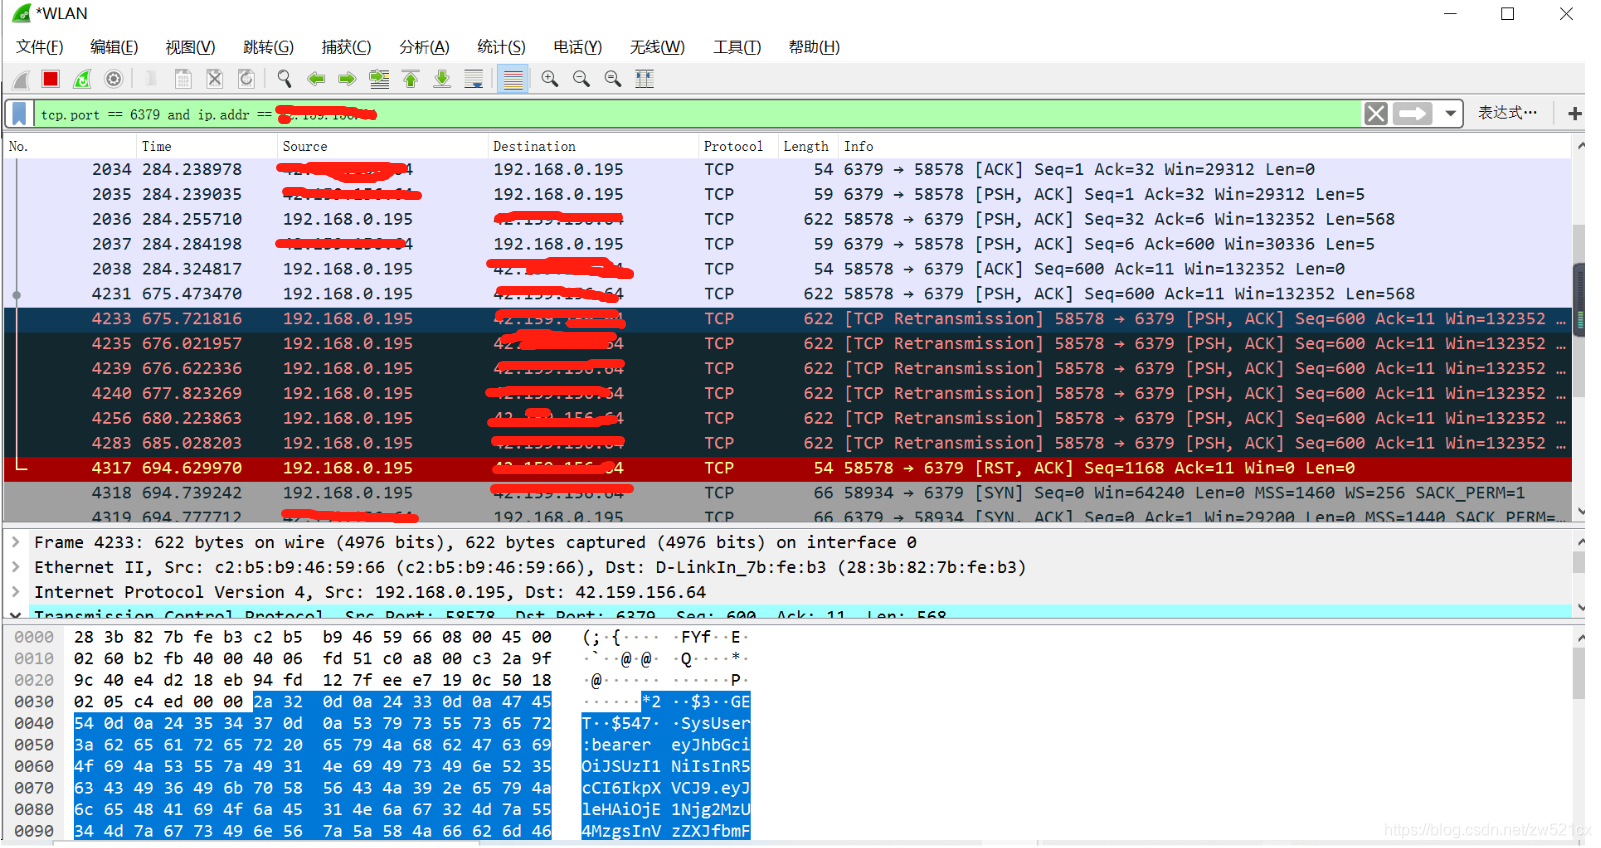The height and width of the screenshot is (848, 1601).
Task: Open Find Packet magnifier tool
Action: coord(284,79)
